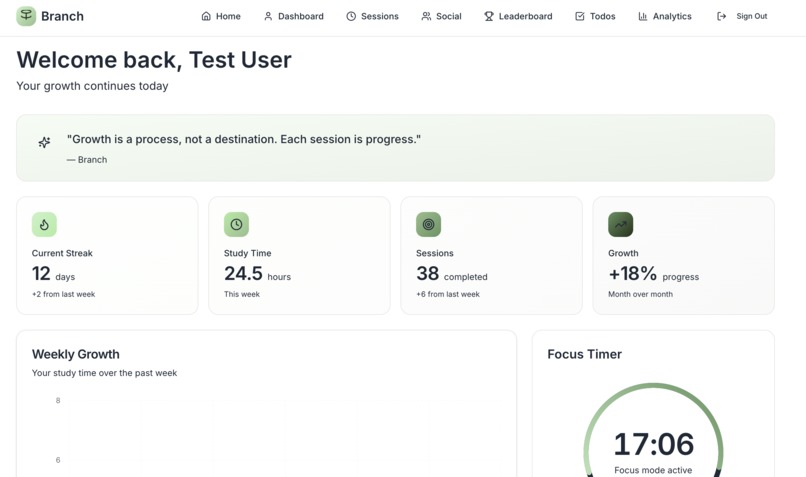The width and height of the screenshot is (806, 477).
Task: Click the clock icon on Study Time card
Action: 236,225
